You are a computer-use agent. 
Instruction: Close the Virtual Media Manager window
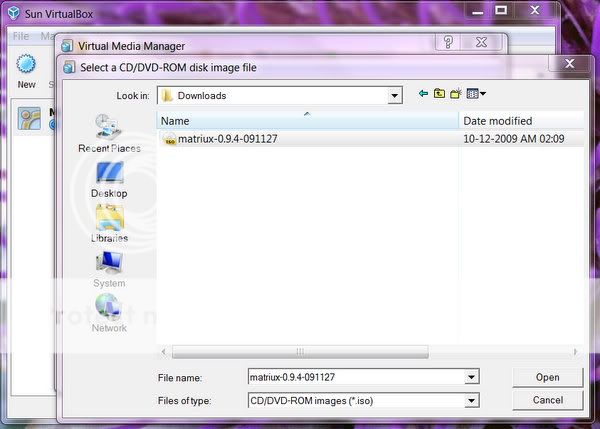click(x=481, y=42)
